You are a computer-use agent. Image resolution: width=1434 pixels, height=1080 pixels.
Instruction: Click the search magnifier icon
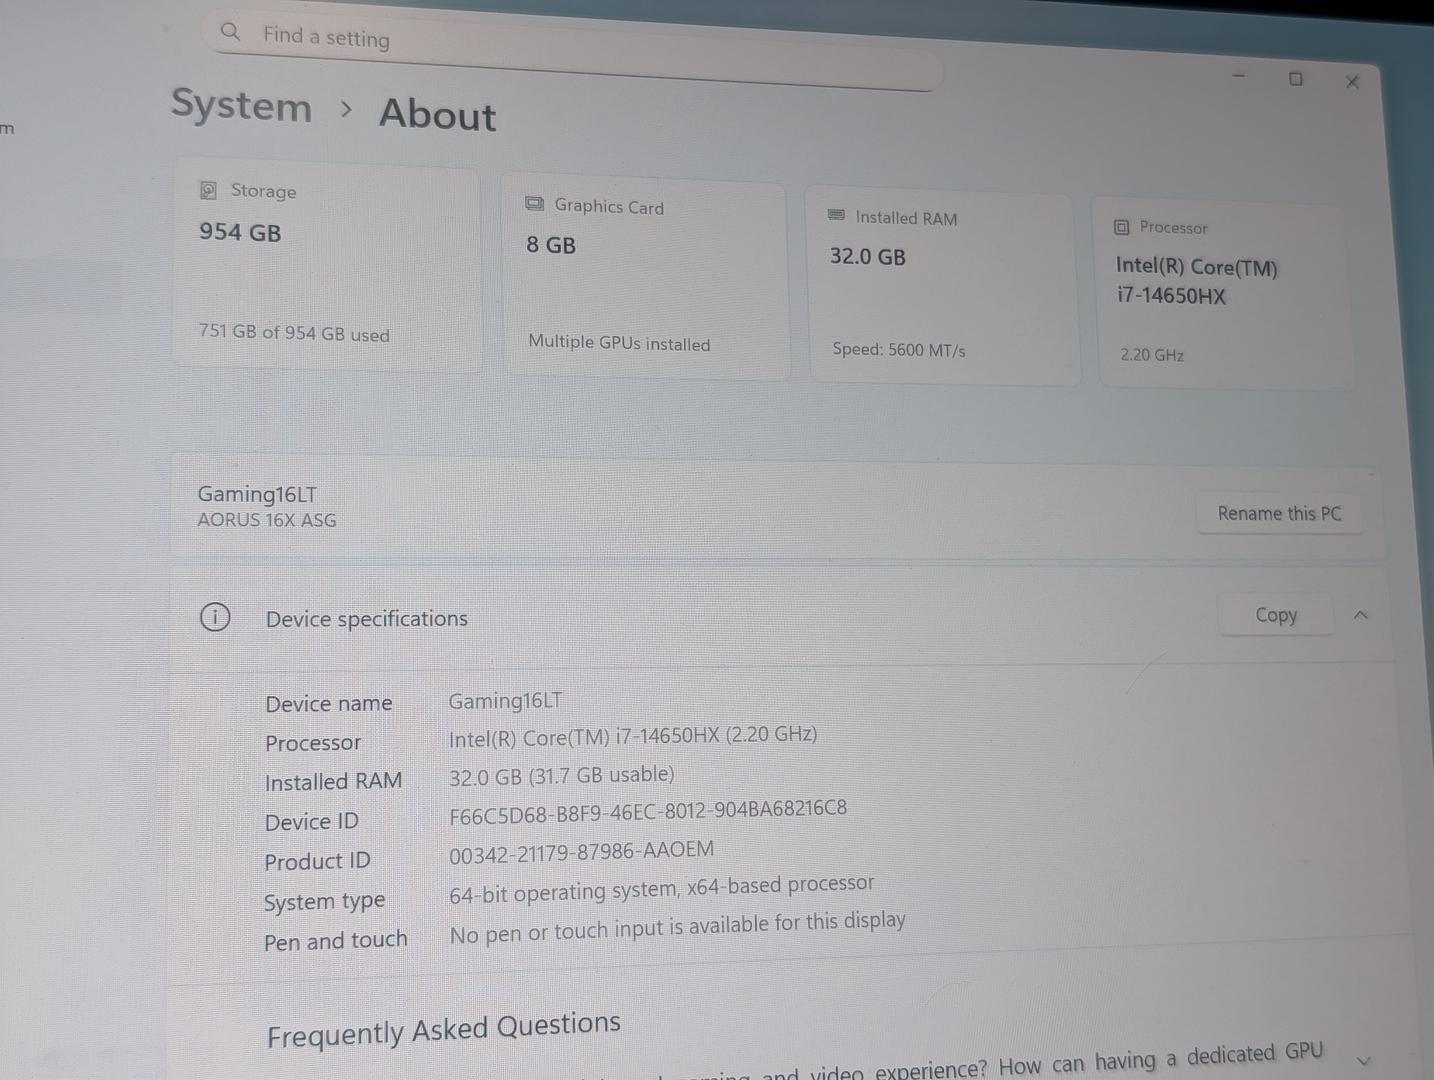tap(230, 31)
